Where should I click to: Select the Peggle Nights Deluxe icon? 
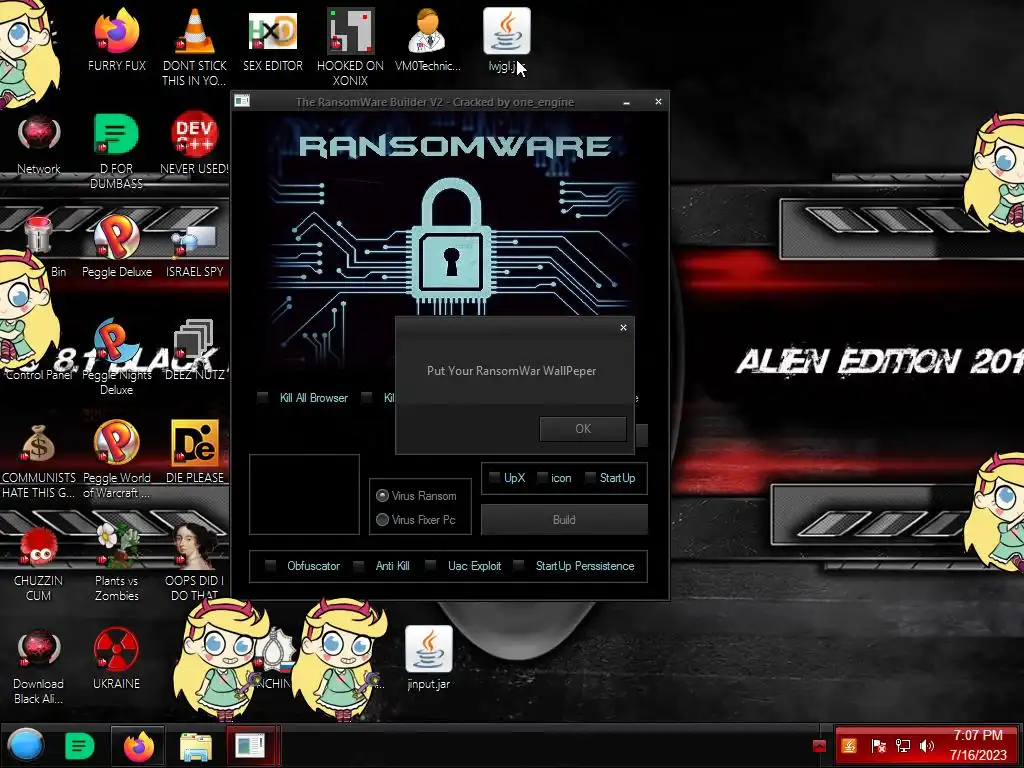(x=116, y=357)
